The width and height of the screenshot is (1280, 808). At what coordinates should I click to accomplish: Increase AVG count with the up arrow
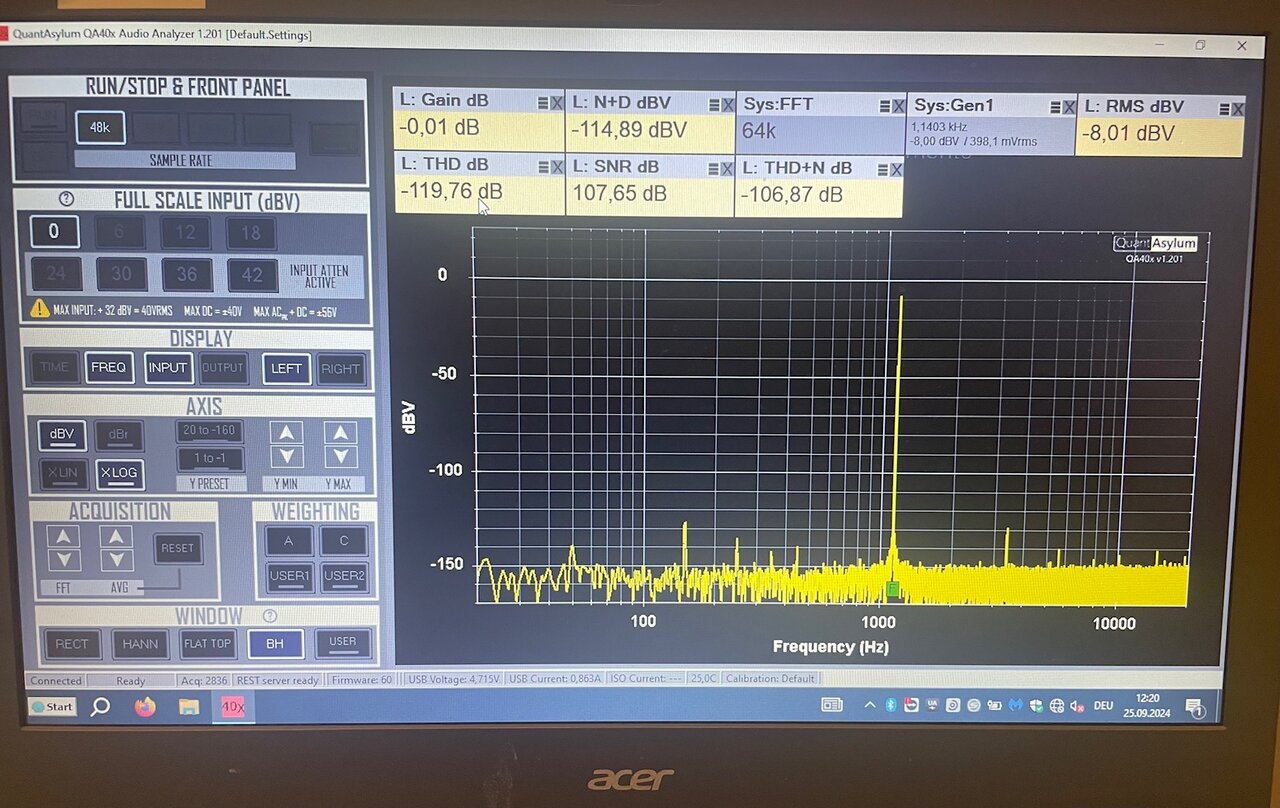tap(117, 536)
